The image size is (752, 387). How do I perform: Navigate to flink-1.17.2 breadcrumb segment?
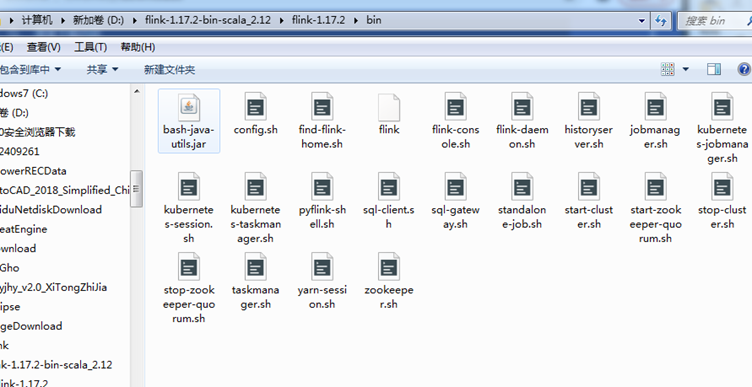318,20
